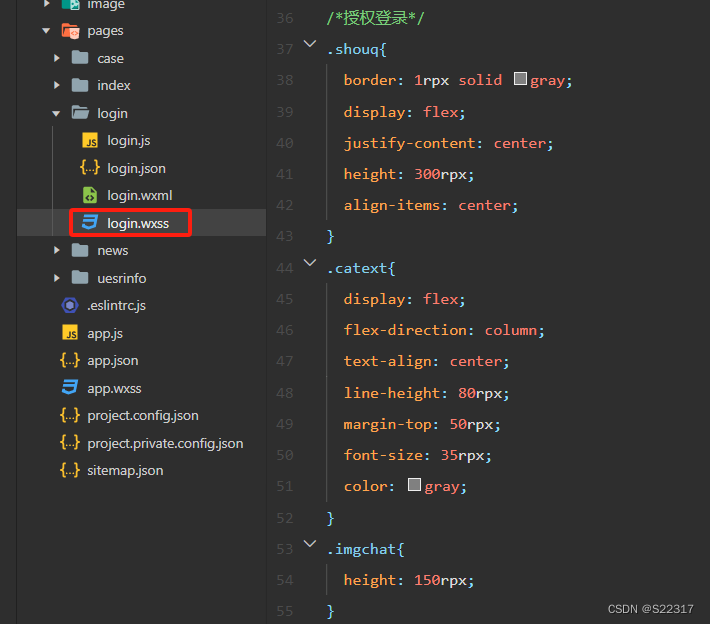Viewport: 710px width, 624px height.
Task: Select the case folder label
Action: 110,58
